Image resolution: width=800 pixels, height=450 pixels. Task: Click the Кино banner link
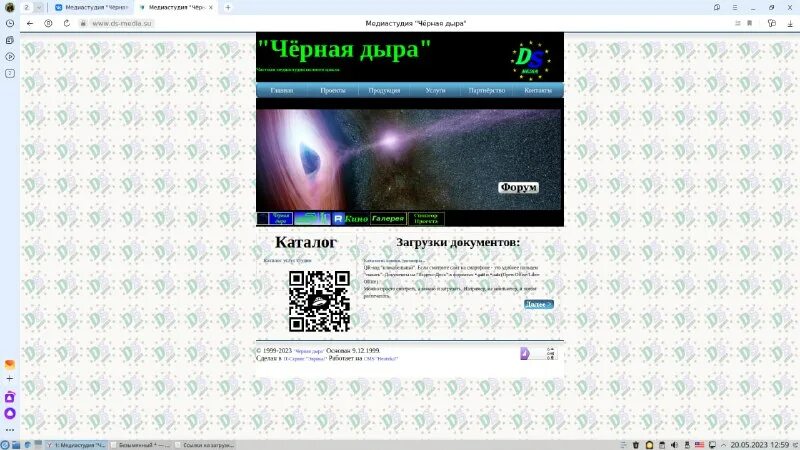pyautogui.click(x=351, y=218)
